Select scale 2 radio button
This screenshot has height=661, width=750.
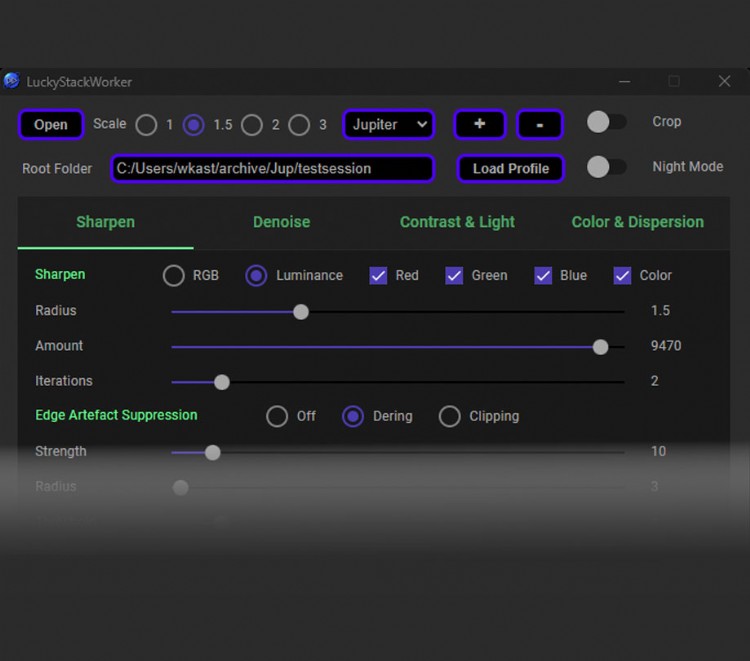(x=252, y=125)
